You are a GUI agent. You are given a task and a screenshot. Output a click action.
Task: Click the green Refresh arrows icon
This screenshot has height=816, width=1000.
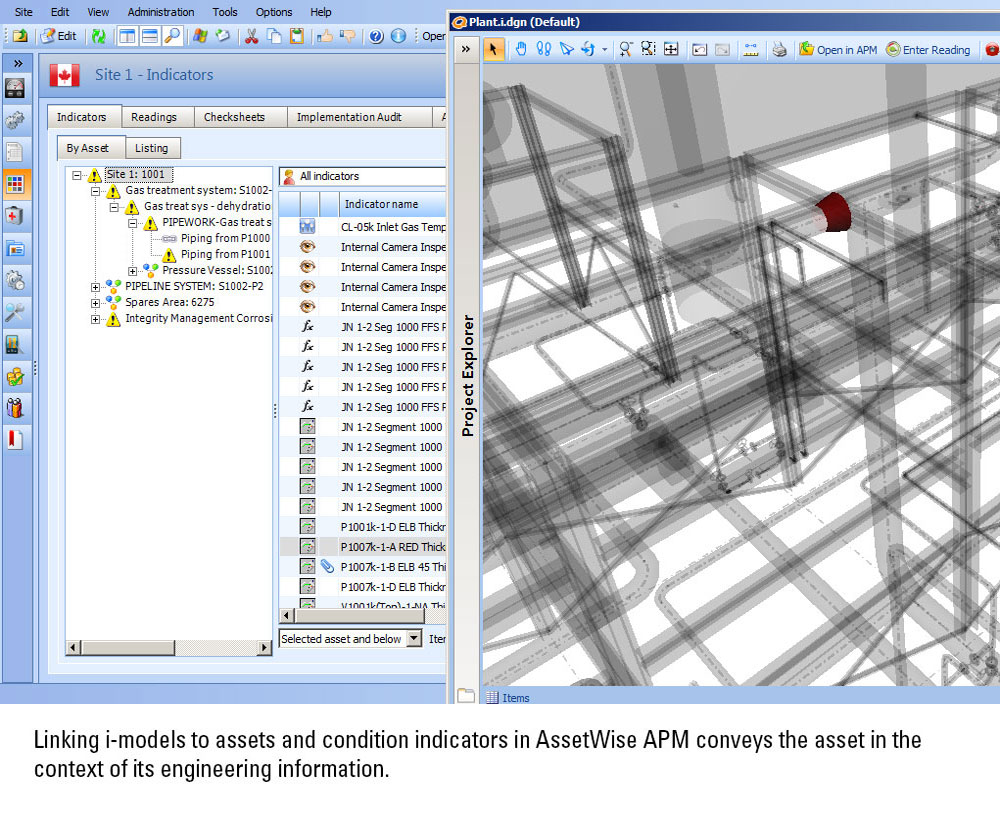98,36
